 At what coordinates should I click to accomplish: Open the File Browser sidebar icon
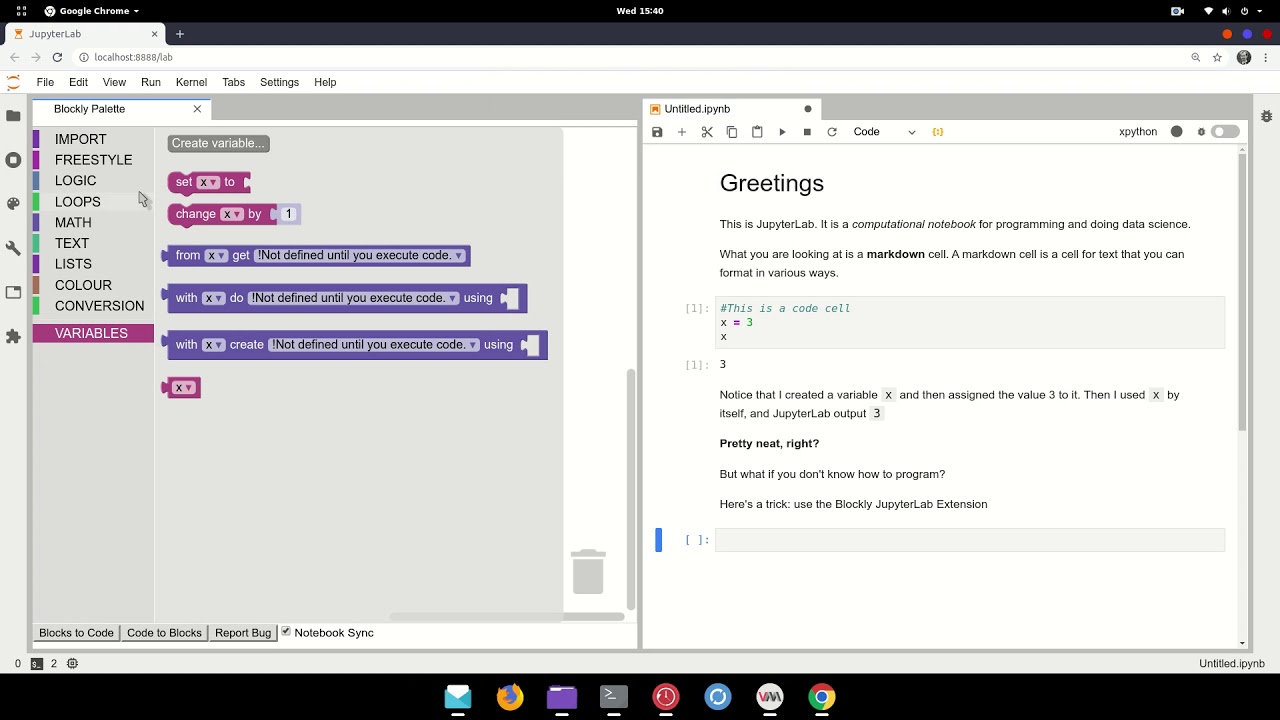click(13, 116)
